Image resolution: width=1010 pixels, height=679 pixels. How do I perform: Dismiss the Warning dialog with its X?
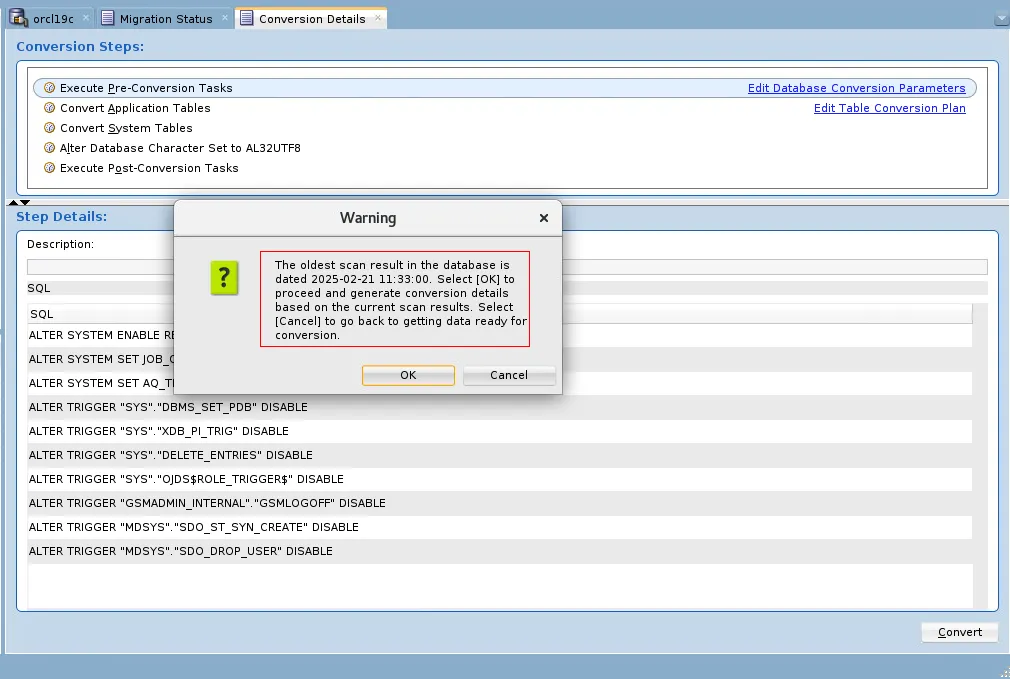tap(543, 218)
